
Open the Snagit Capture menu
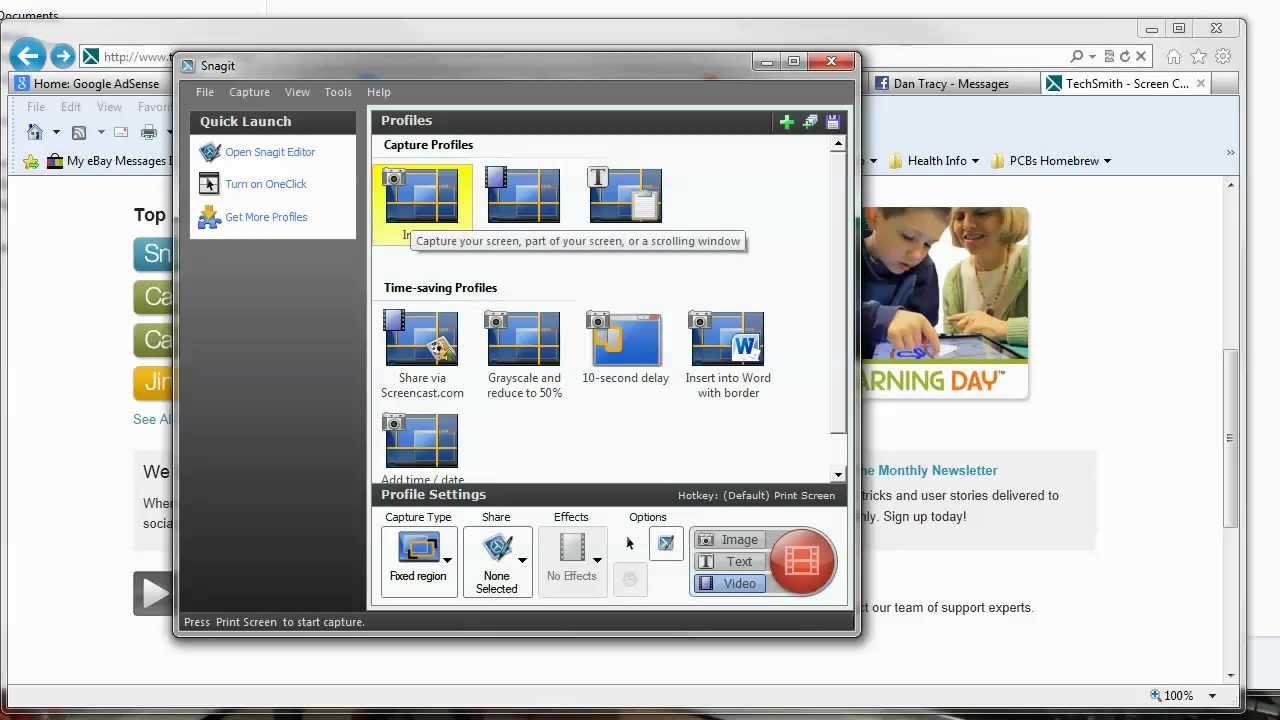(x=249, y=92)
